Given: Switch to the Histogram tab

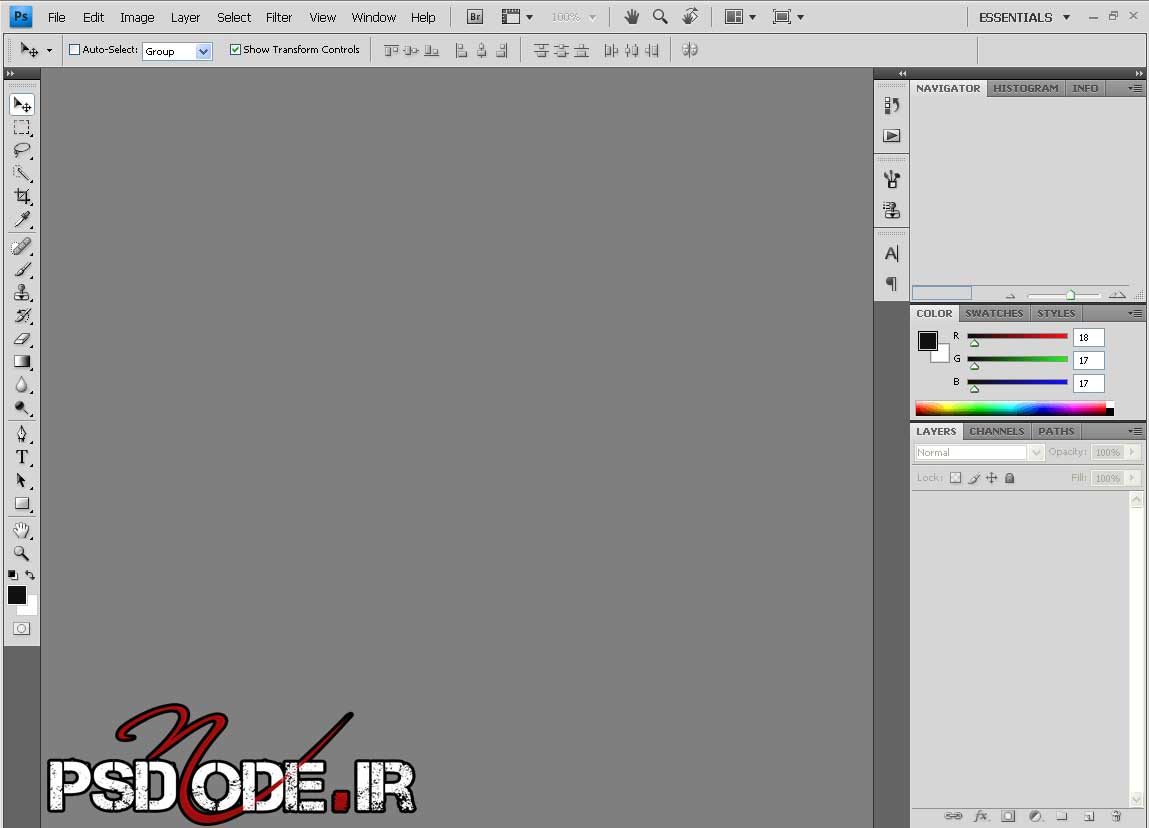Looking at the screenshot, I should coord(1025,88).
